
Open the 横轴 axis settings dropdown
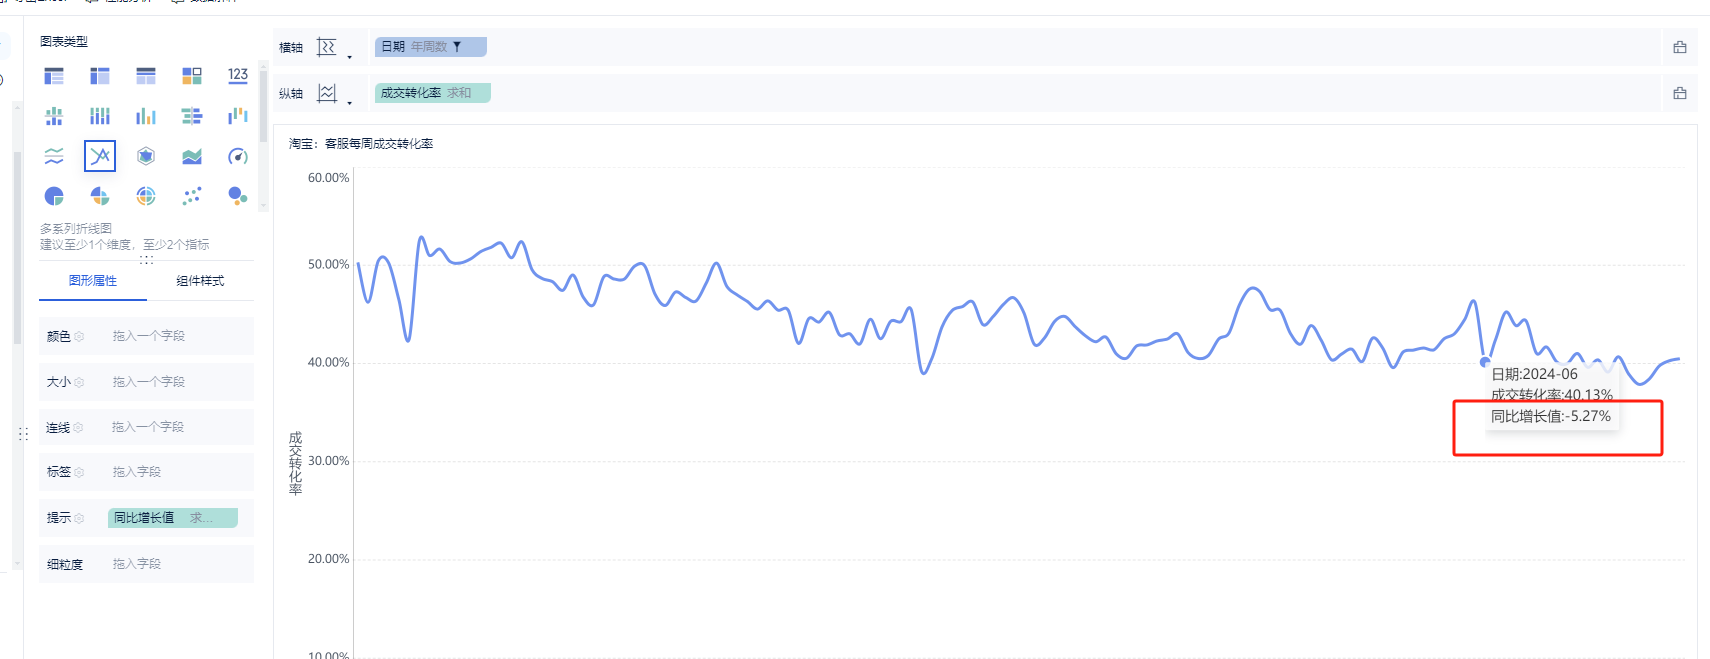click(x=334, y=48)
